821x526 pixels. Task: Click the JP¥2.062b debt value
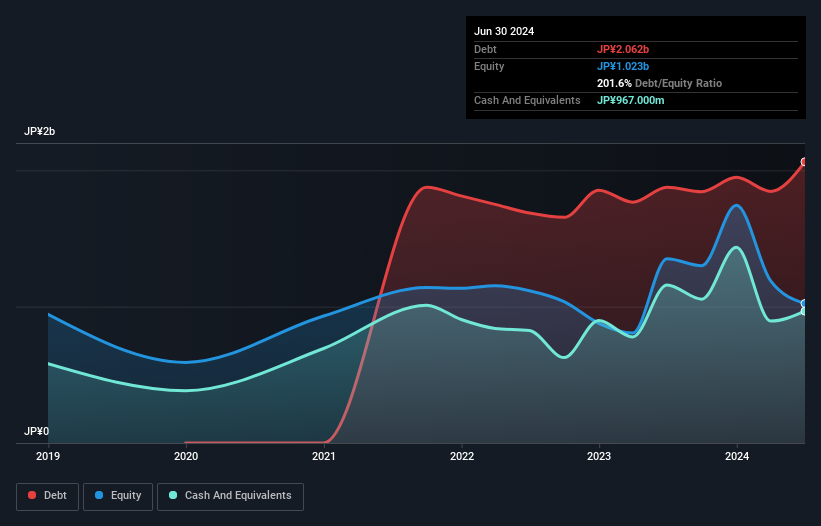coord(623,49)
